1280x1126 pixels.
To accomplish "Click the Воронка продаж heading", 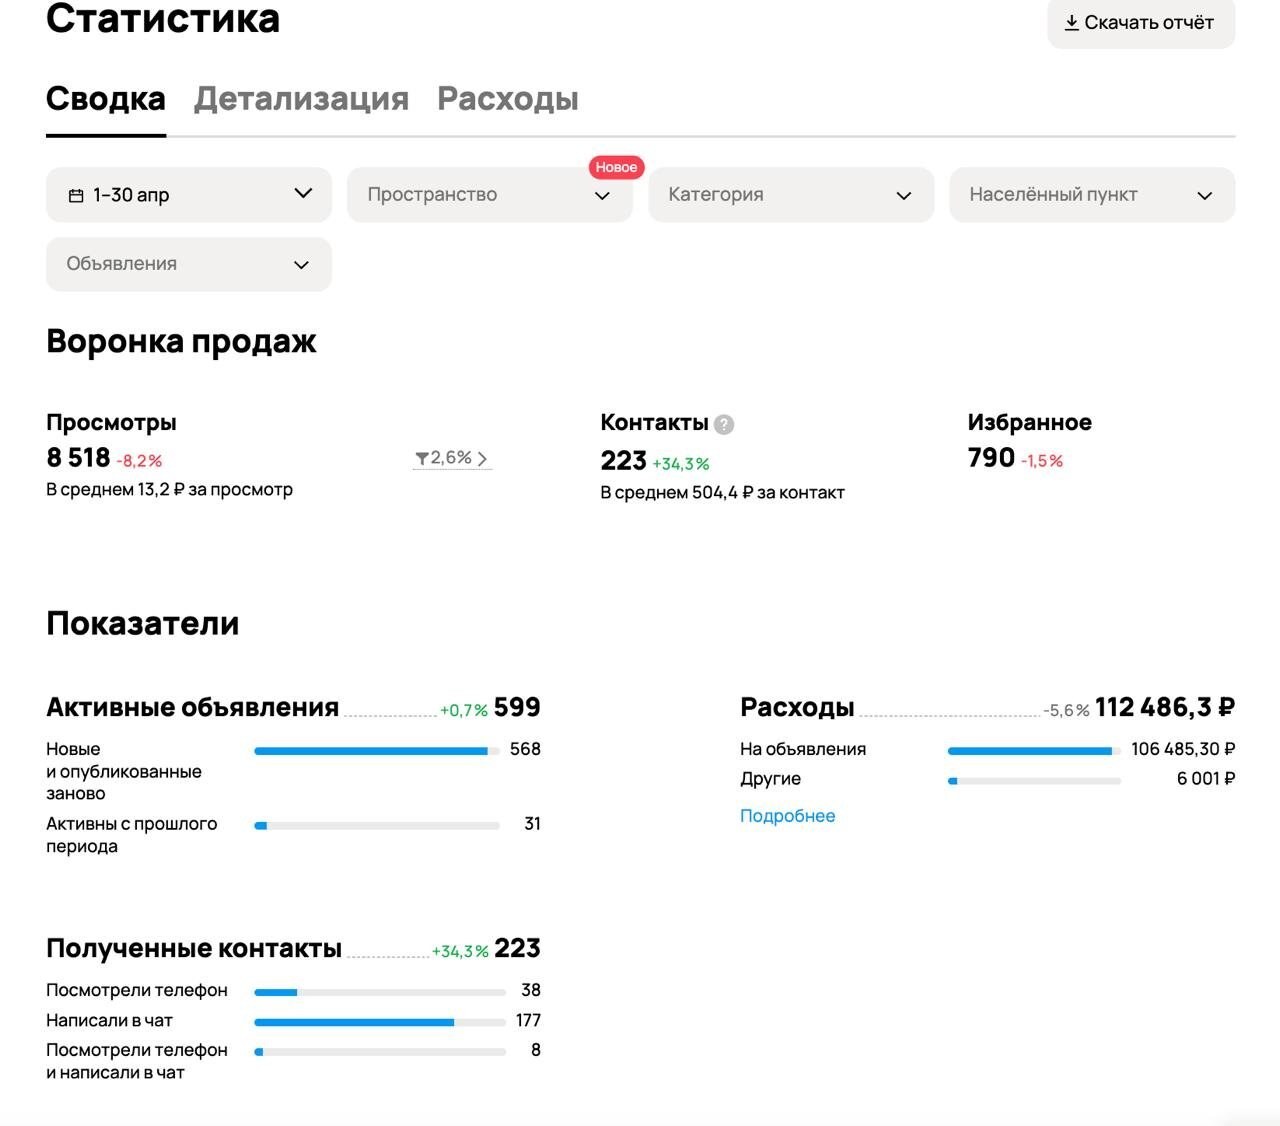I will (181, 342).
